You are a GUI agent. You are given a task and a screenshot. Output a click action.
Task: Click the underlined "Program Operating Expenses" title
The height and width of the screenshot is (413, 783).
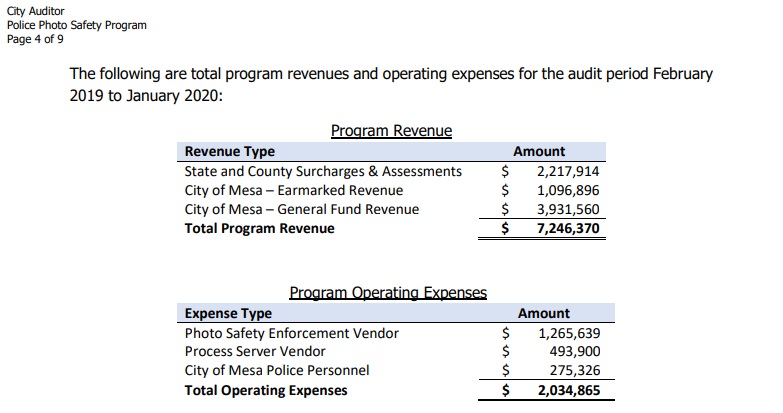[388, 293]
